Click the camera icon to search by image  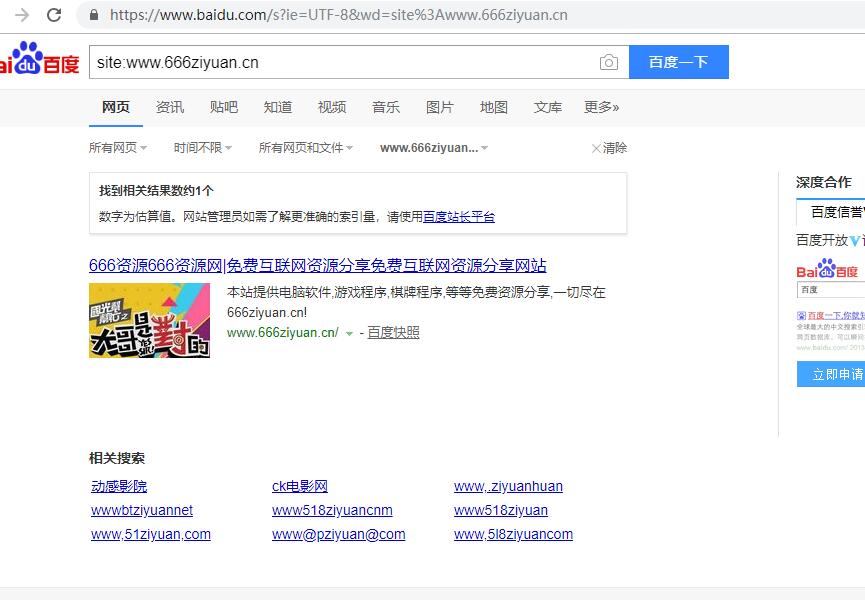coord(609,61)
